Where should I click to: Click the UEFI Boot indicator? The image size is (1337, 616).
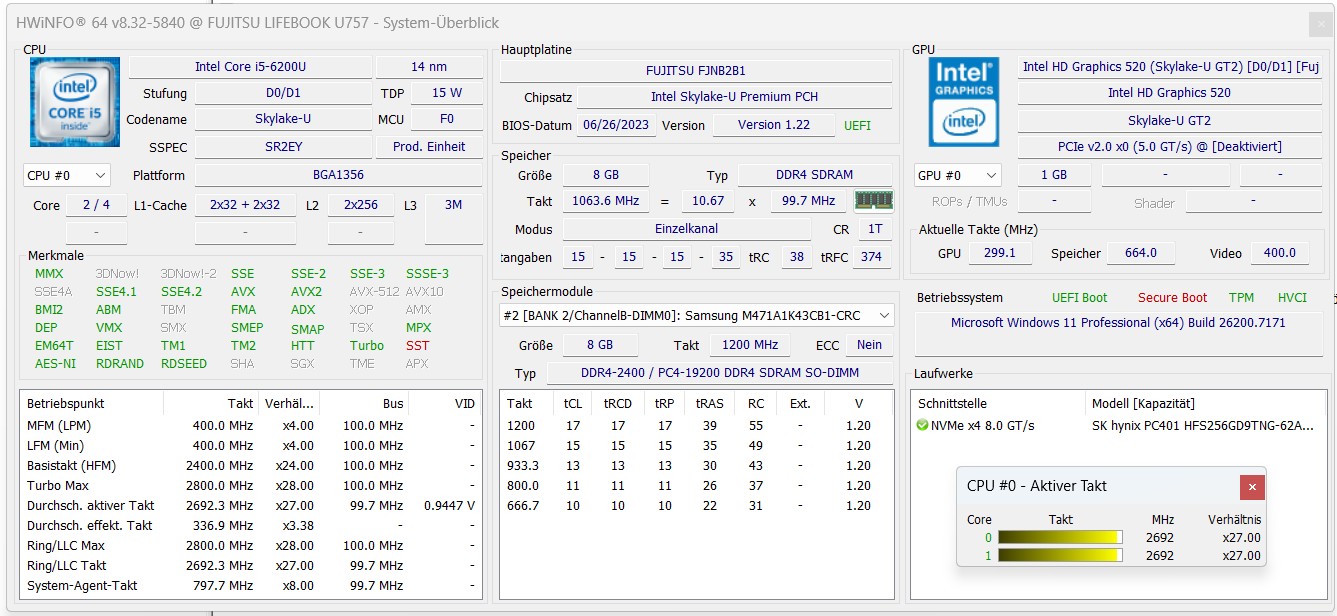pos(1079,298)
